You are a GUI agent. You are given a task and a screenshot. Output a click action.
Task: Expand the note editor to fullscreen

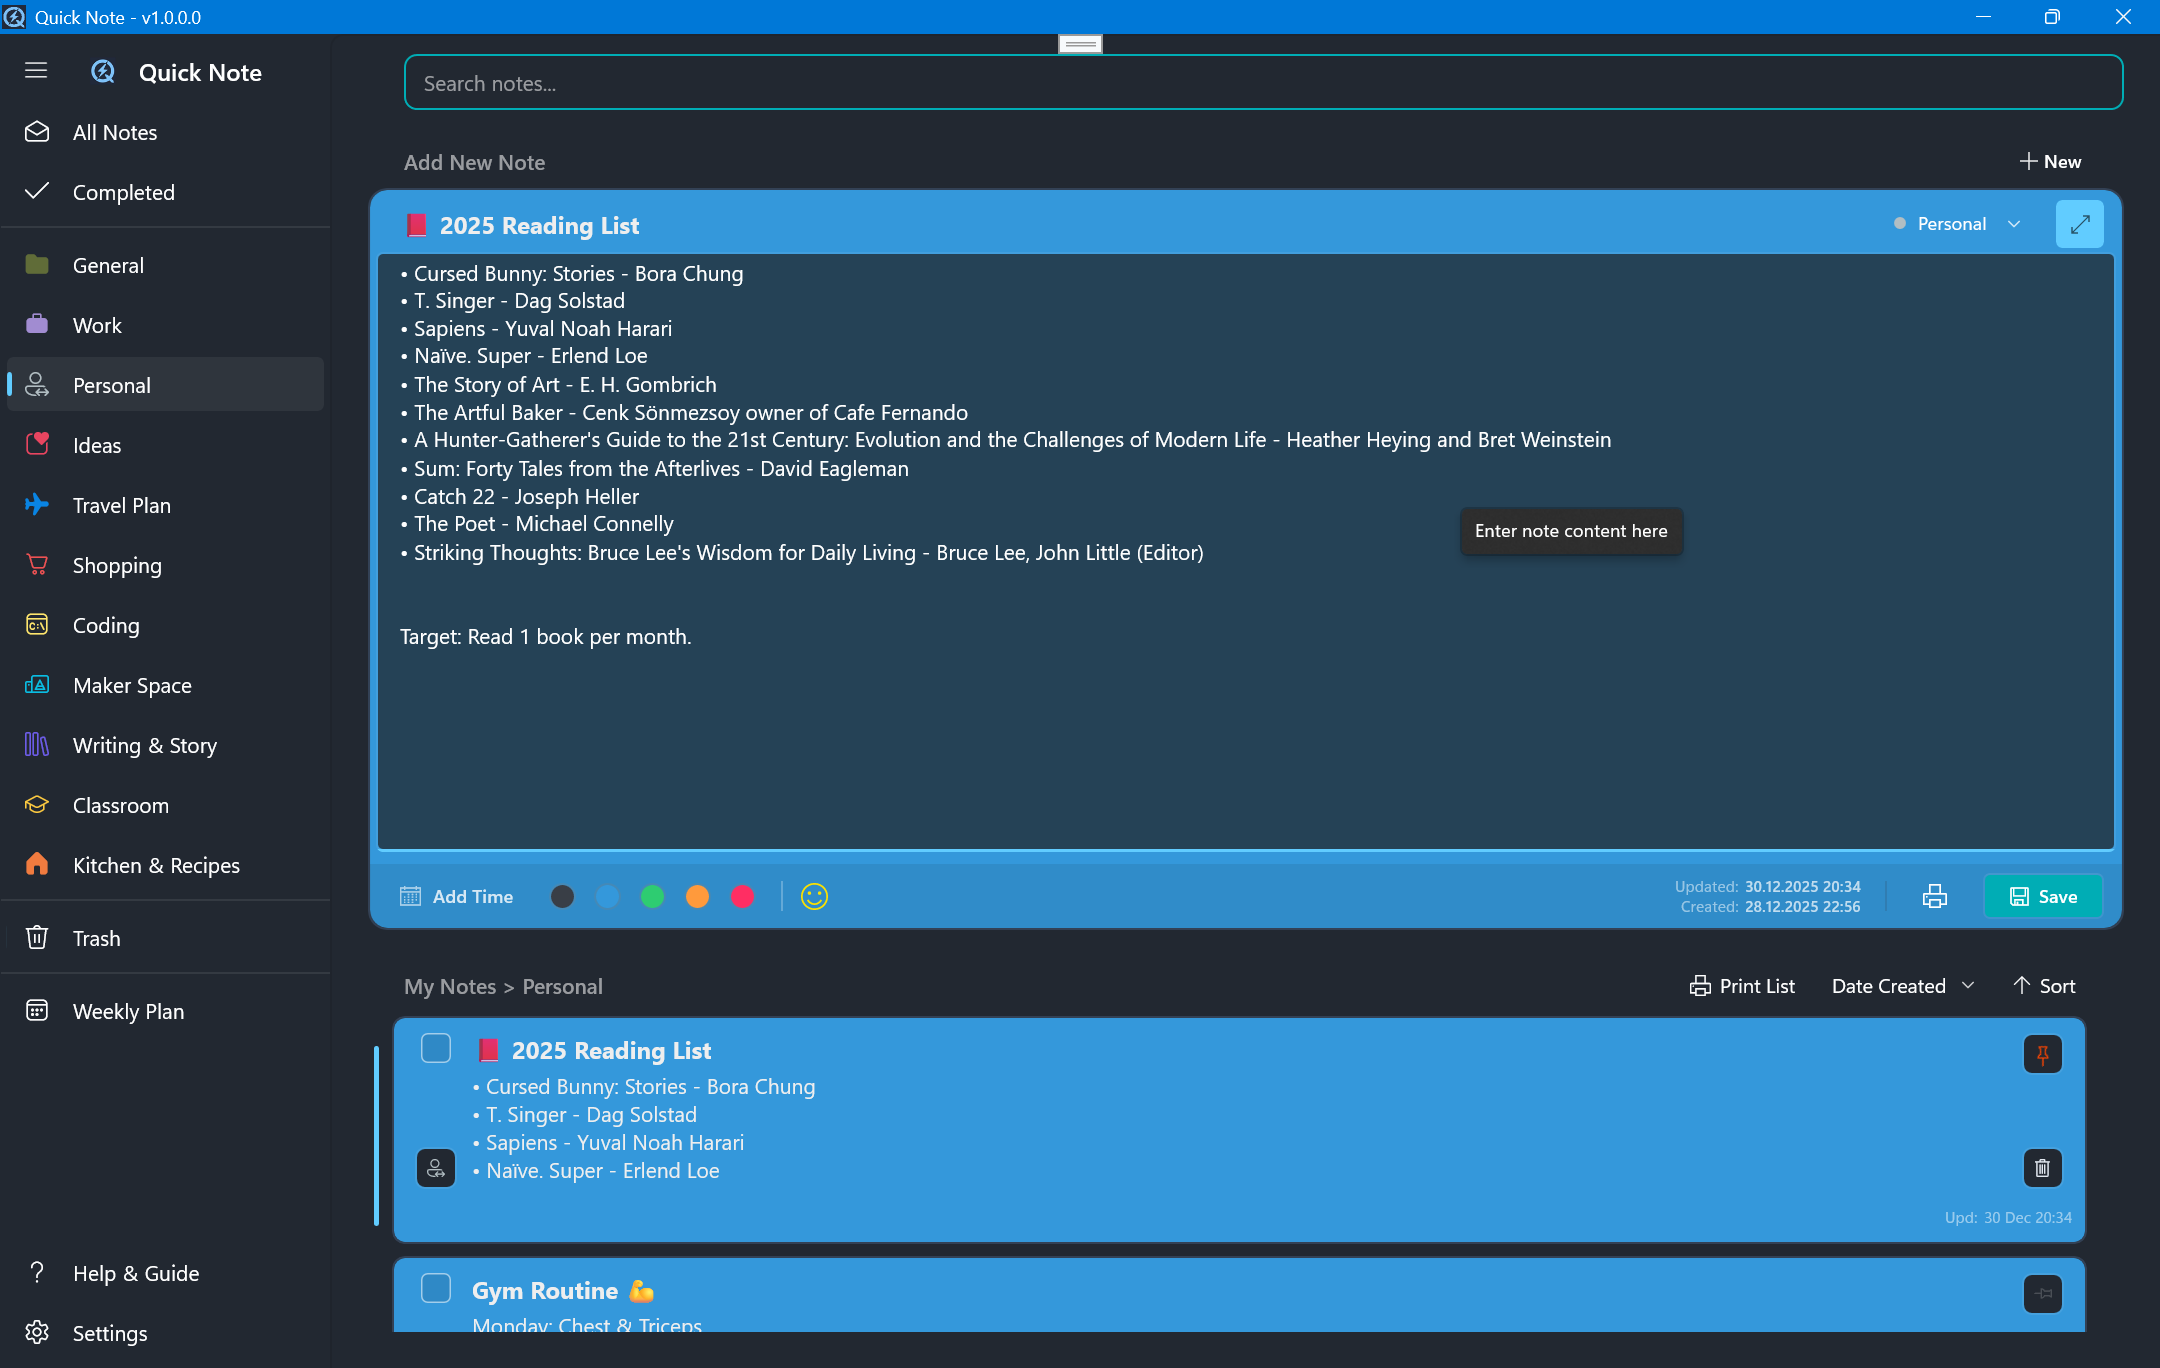pyautogui.click(x=2079, y=224)
